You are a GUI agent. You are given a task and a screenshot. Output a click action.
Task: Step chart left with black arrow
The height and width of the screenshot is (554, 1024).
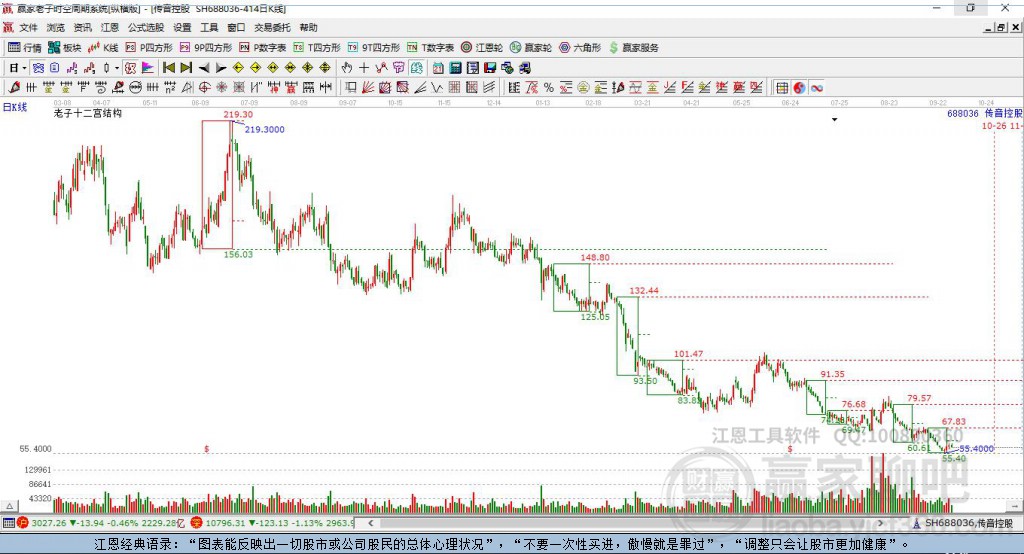click(204, 68)
